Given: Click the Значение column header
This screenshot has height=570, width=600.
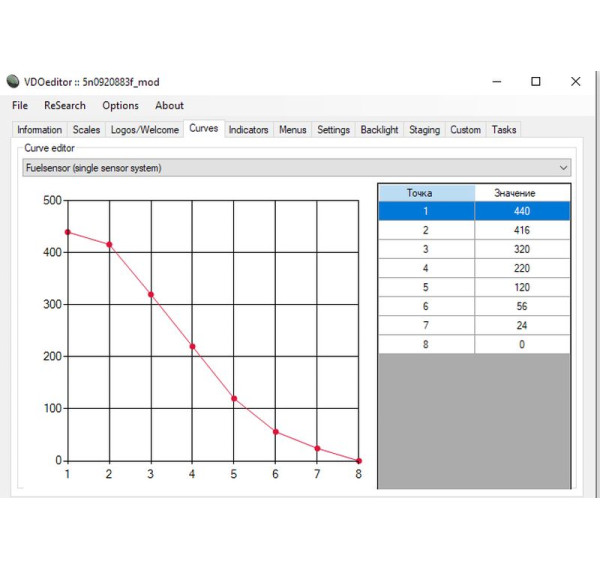Looking at the screenshot, I should point(522,193).
